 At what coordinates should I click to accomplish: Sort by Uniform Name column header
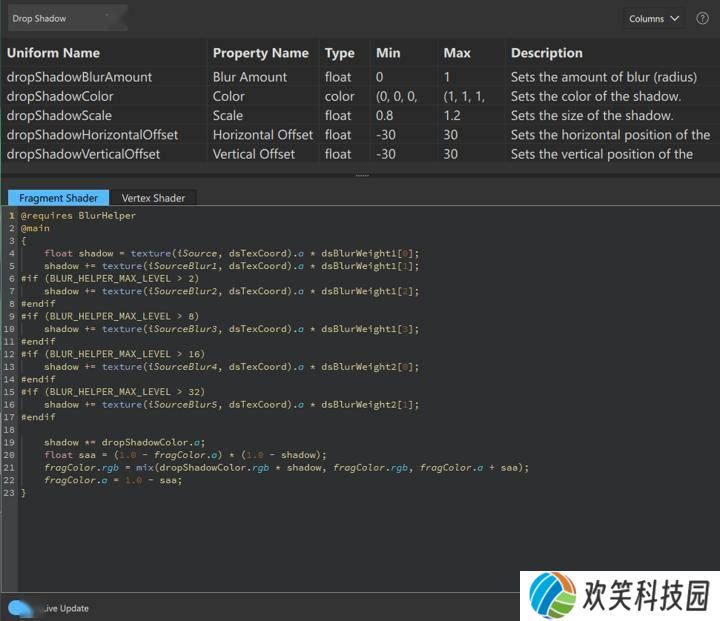pos(53,53)
